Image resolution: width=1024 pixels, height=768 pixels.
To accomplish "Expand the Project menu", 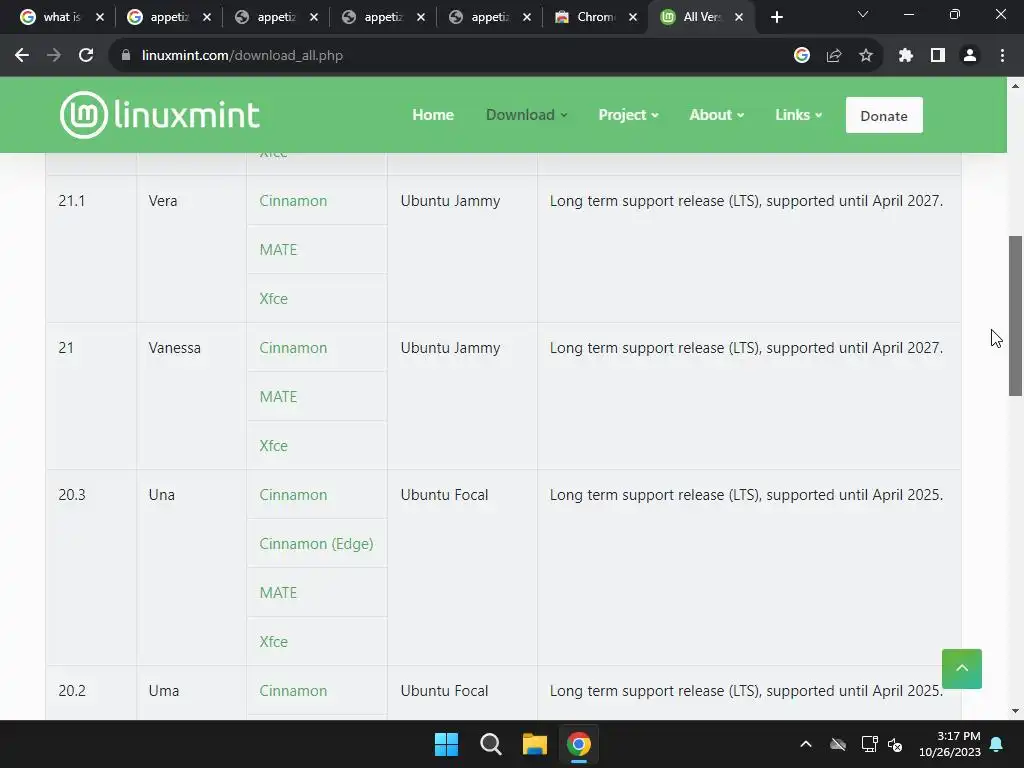I will point(628,115).
